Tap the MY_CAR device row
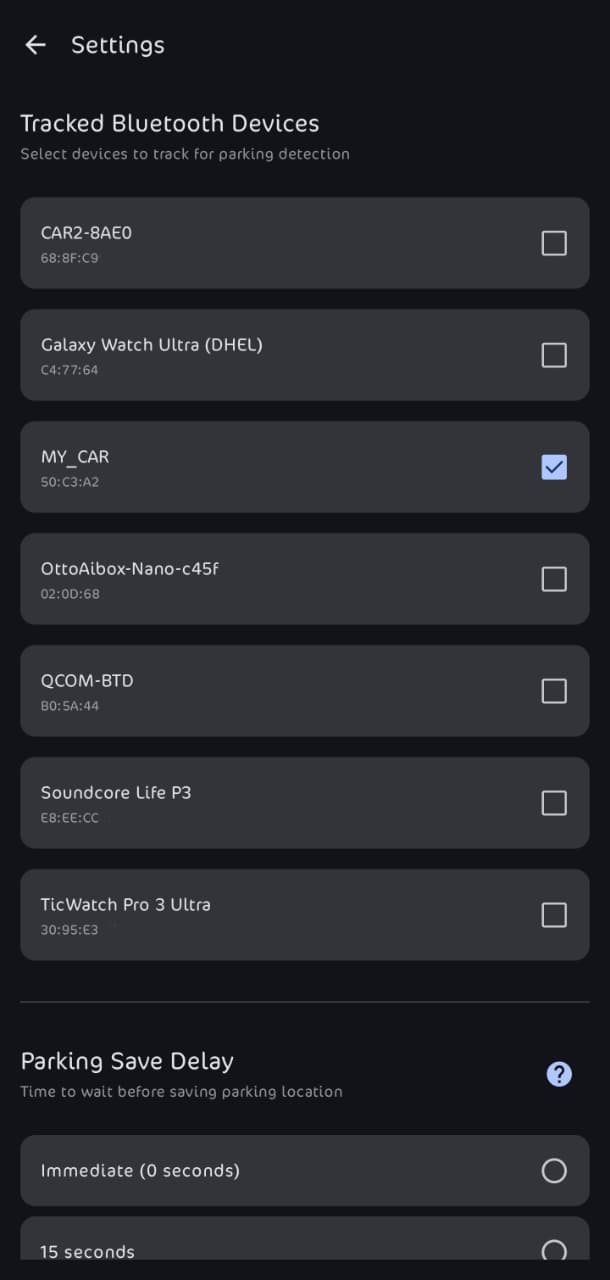 [x=250, y=467]
